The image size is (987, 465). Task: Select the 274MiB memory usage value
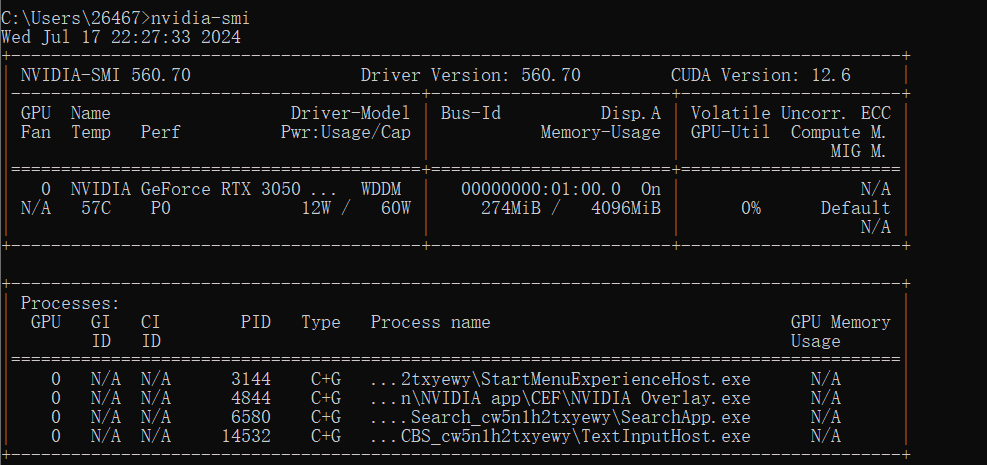(510, 208)
